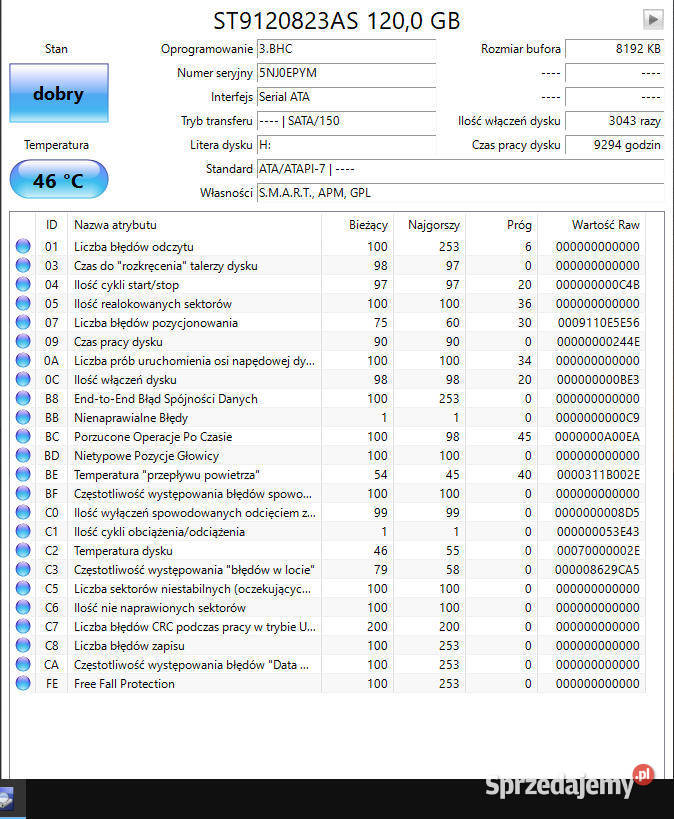The width and height of the screenshot is (674, 819).
Task: Click status orb for attribute C0 row
Action: [x=23, y=512]
